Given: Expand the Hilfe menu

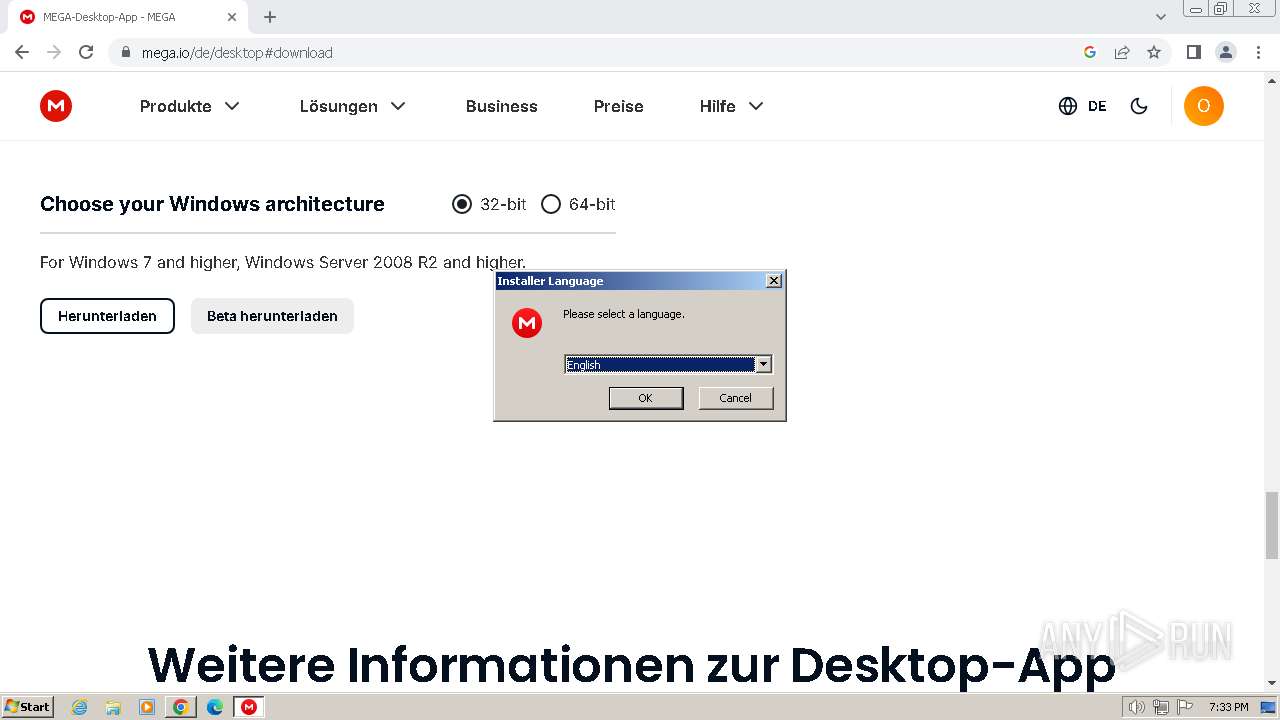Looking at the screenshot, I should pyautogui.click(x=731, y=106).
